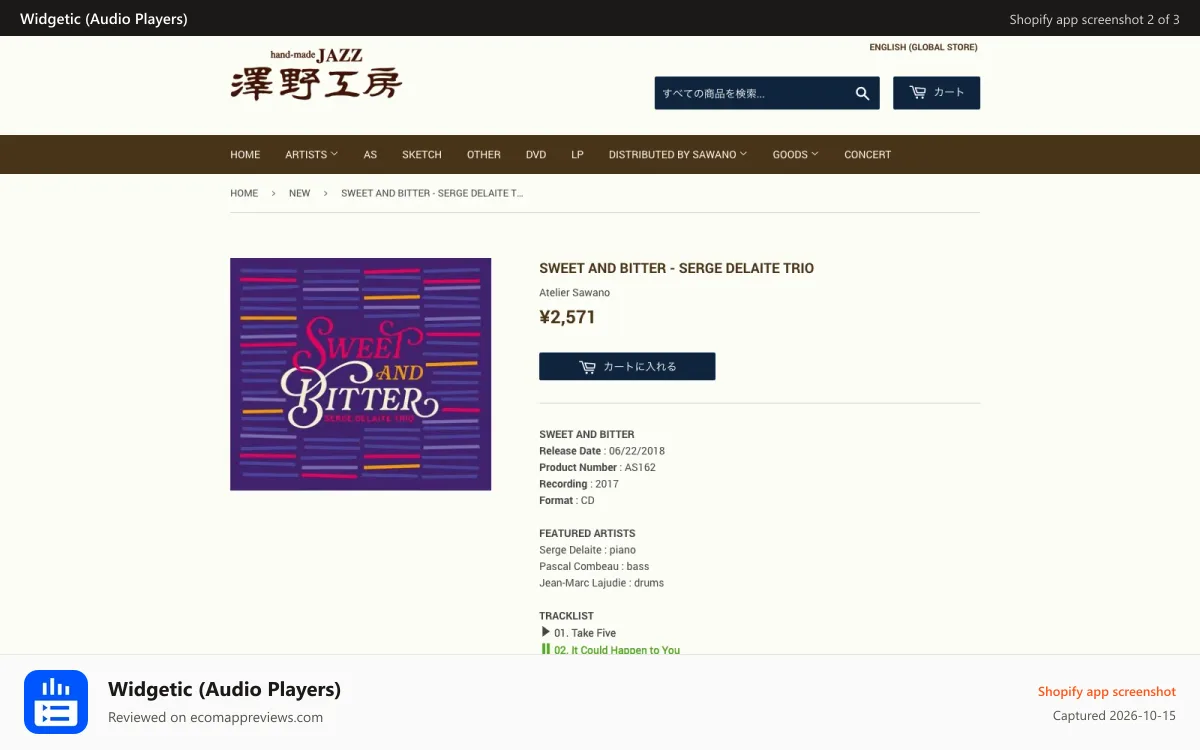Click NEW in the breadcrumb
The height and width of the screenshot is (750, 1200).
pos(300,193)
